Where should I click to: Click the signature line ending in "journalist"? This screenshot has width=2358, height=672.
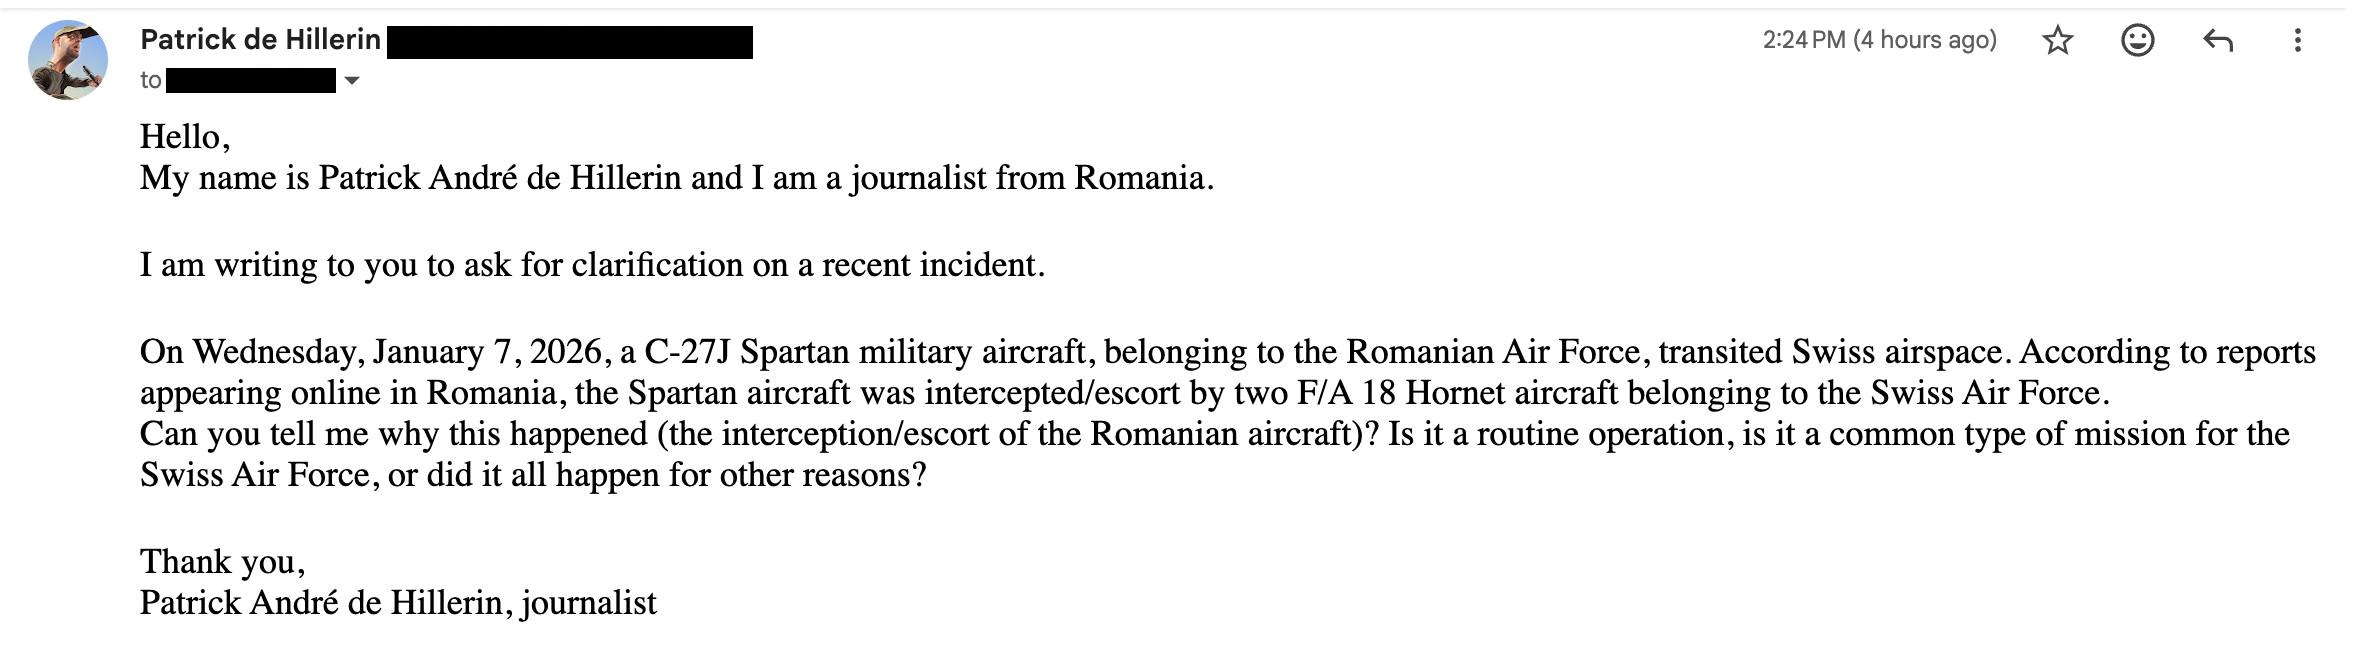coord(398,603)
